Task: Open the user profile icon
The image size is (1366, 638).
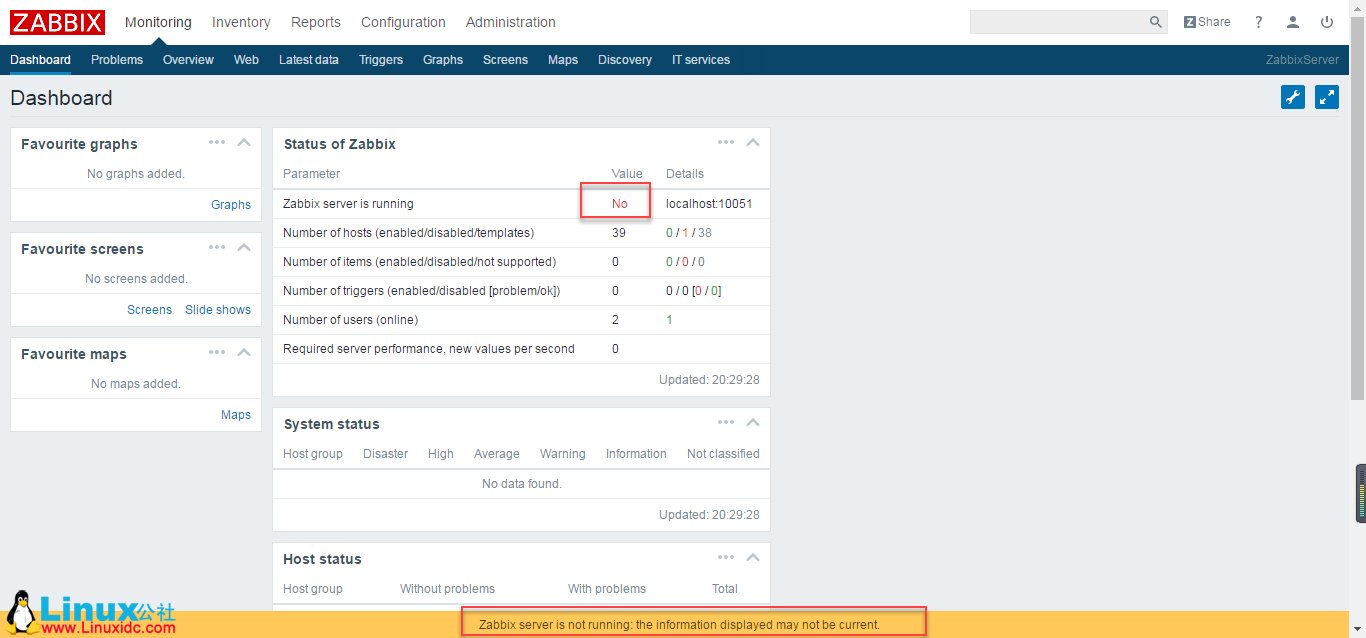Action: click(1292, 21)
